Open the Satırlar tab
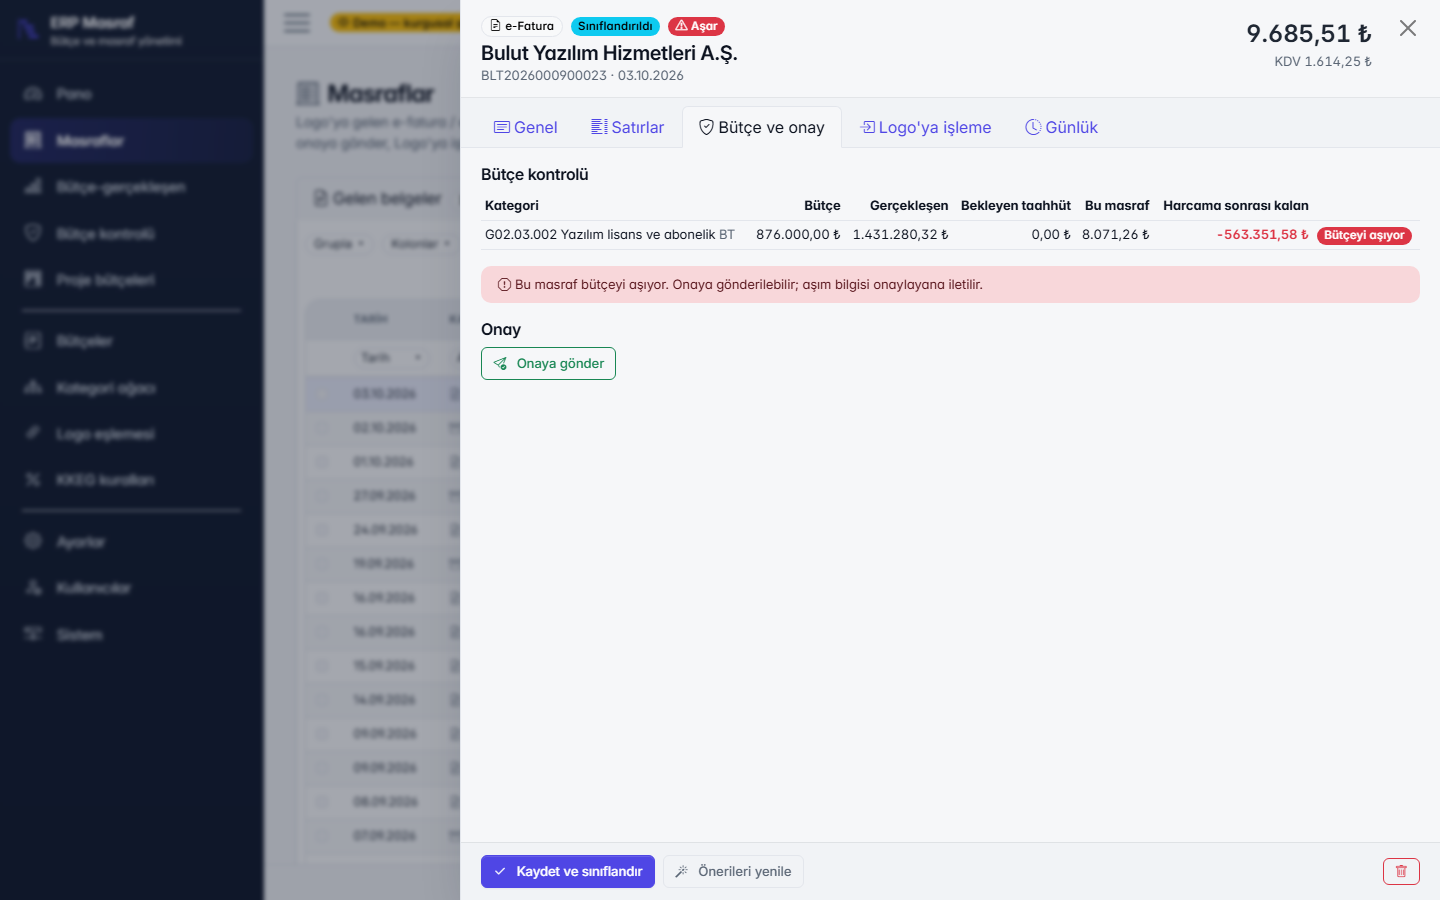The width and height of the screenshot is (1440, 900). click(628, 127)
